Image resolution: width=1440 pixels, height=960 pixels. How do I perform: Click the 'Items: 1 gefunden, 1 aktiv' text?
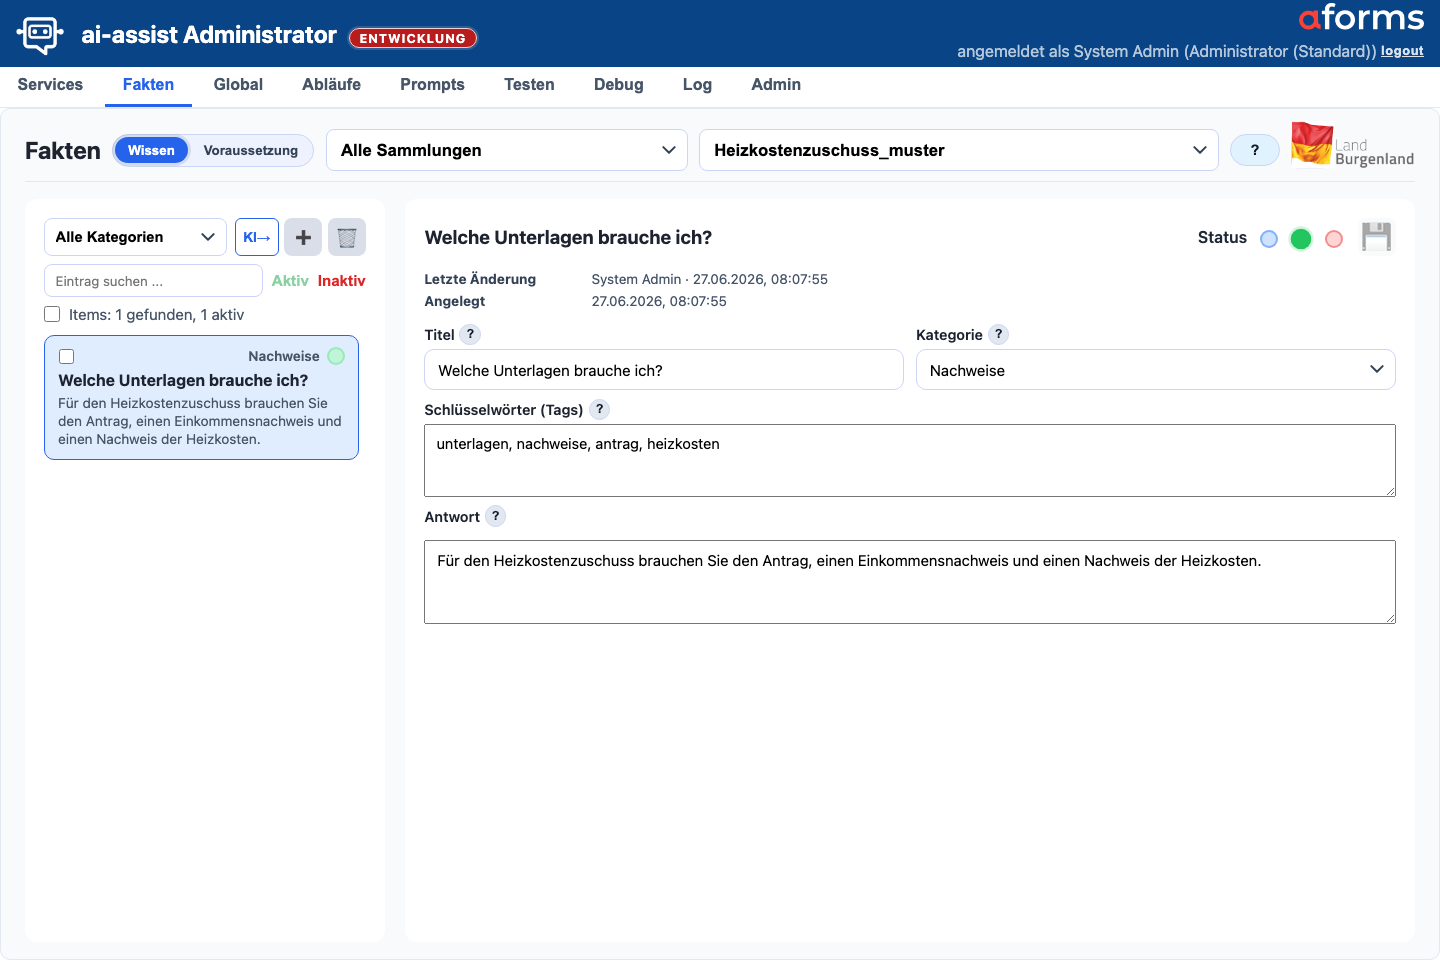pyautogui.click(x=156, y=314)
